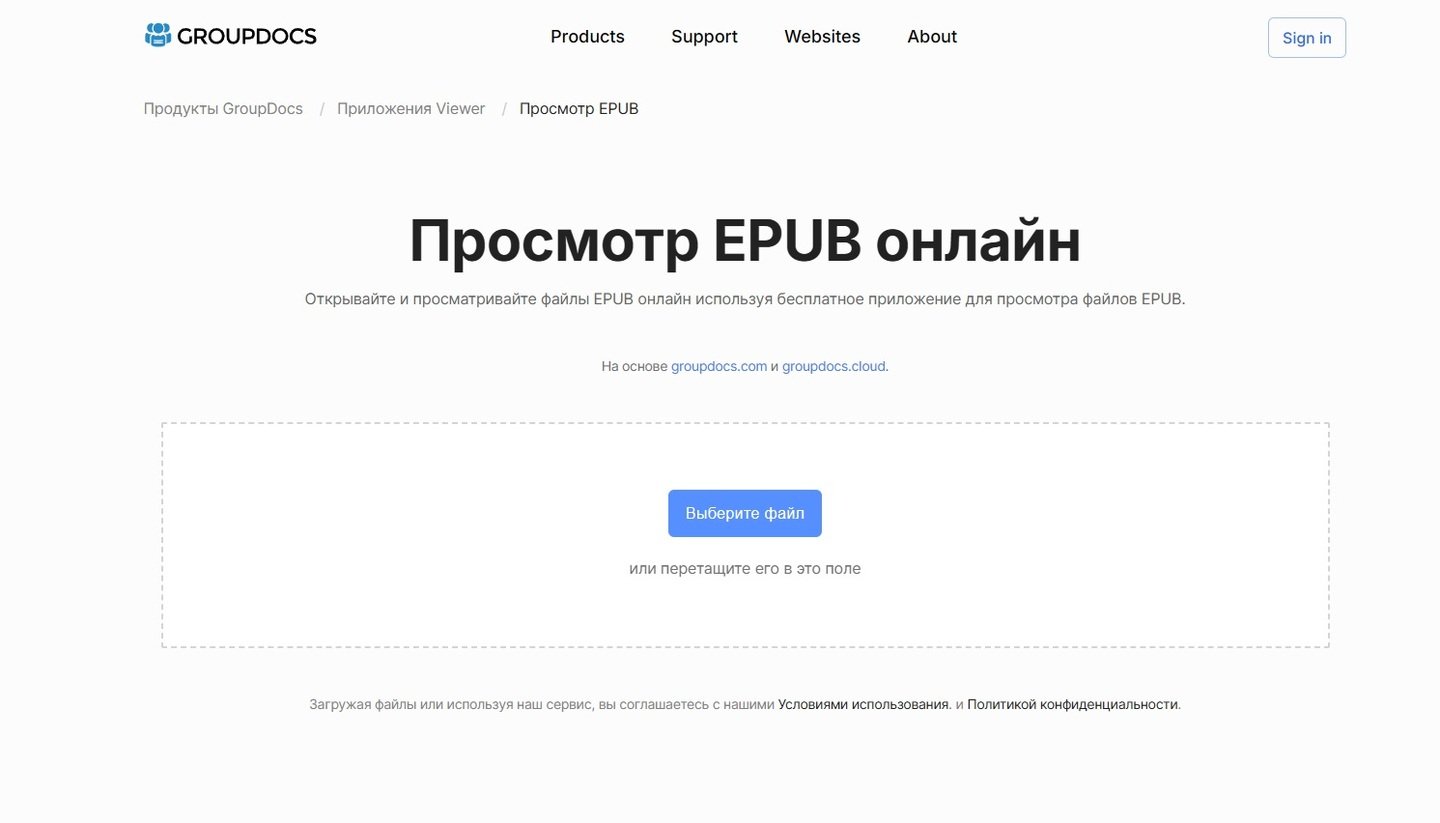Open the Условиями использования link

pyautogui.click(x=863, y=705)
